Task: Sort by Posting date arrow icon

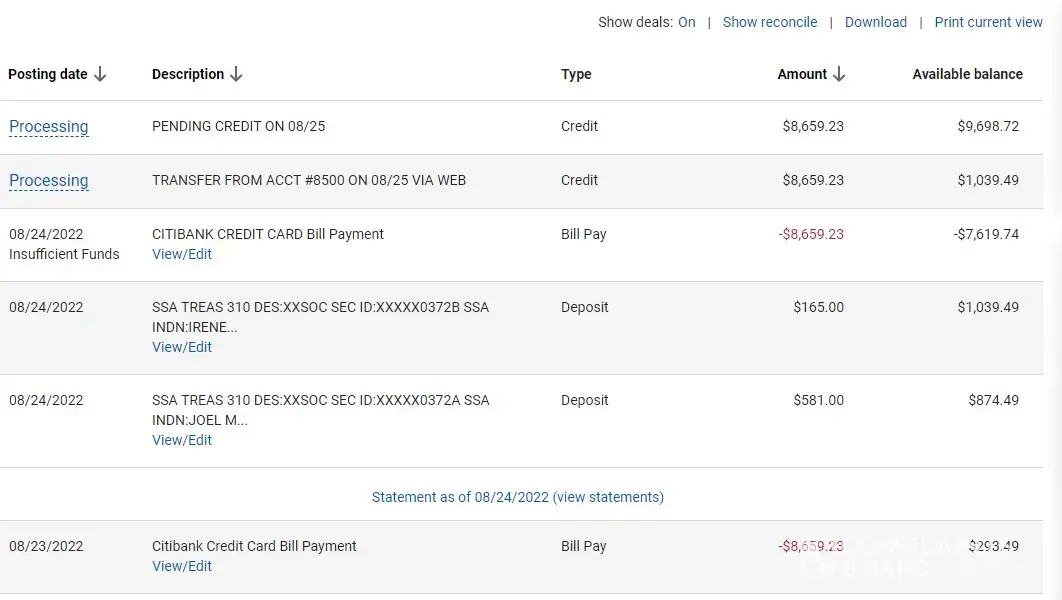Action: pyautogui.click(x=100, y=74)
